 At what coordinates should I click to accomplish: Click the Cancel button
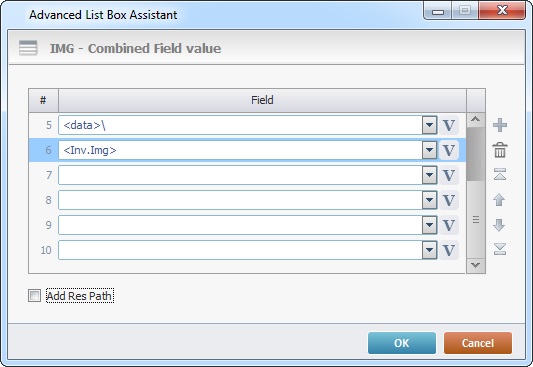478,343
